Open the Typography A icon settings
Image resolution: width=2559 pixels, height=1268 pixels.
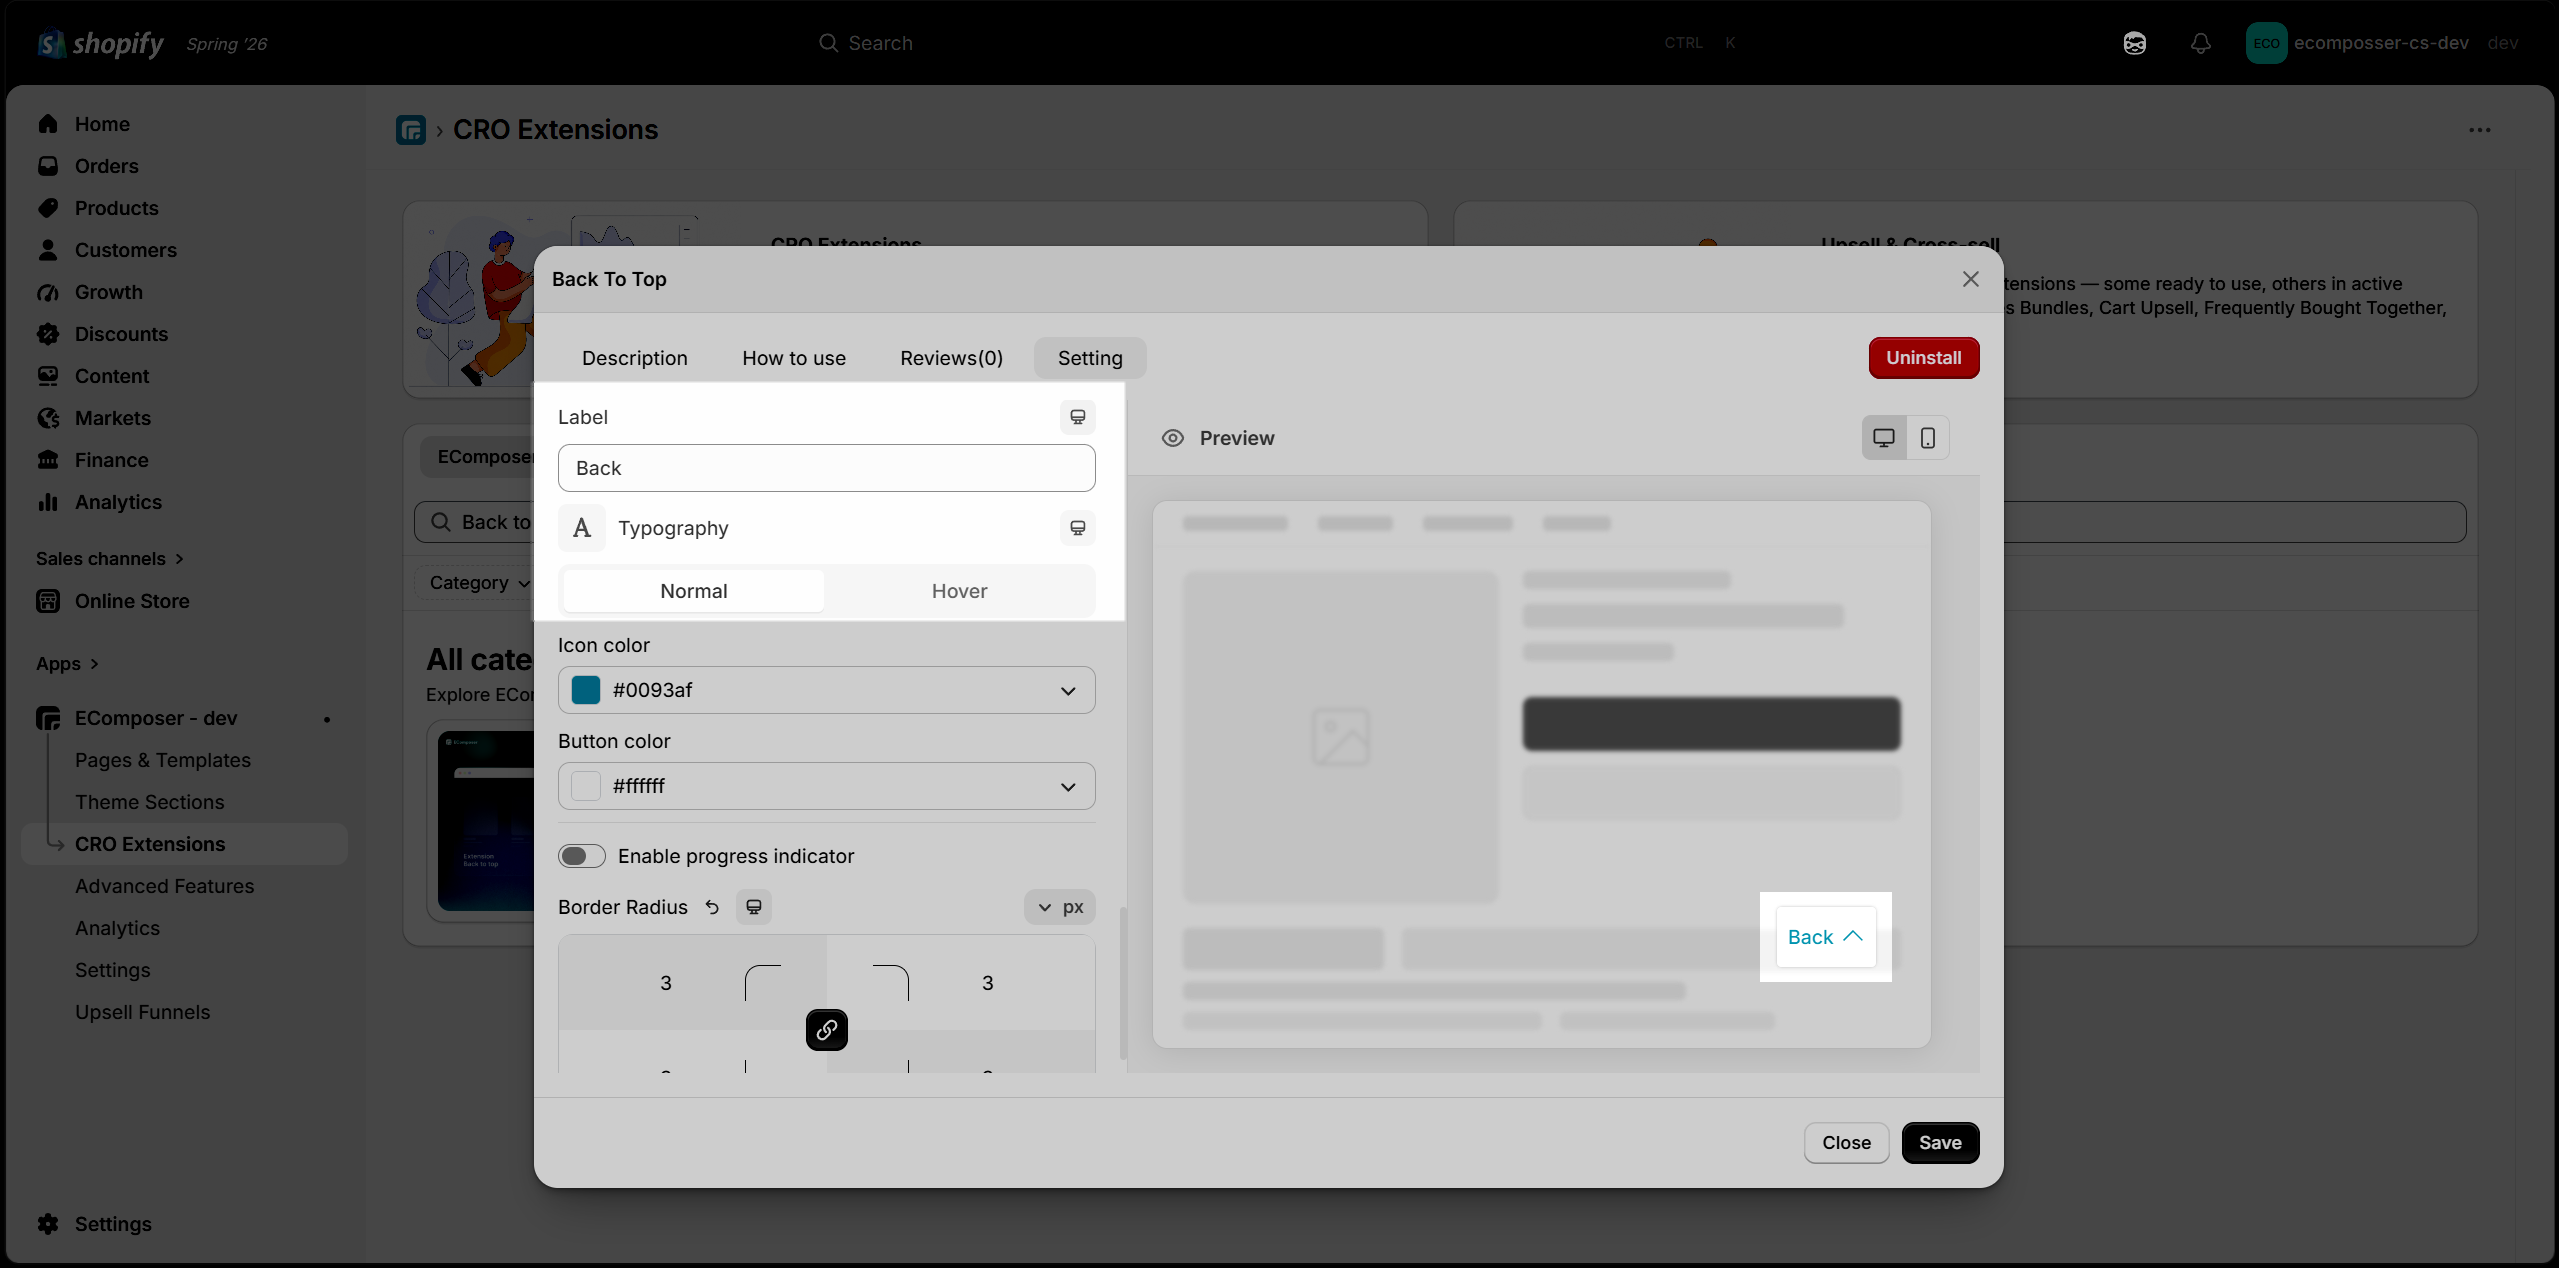(582, 528)
